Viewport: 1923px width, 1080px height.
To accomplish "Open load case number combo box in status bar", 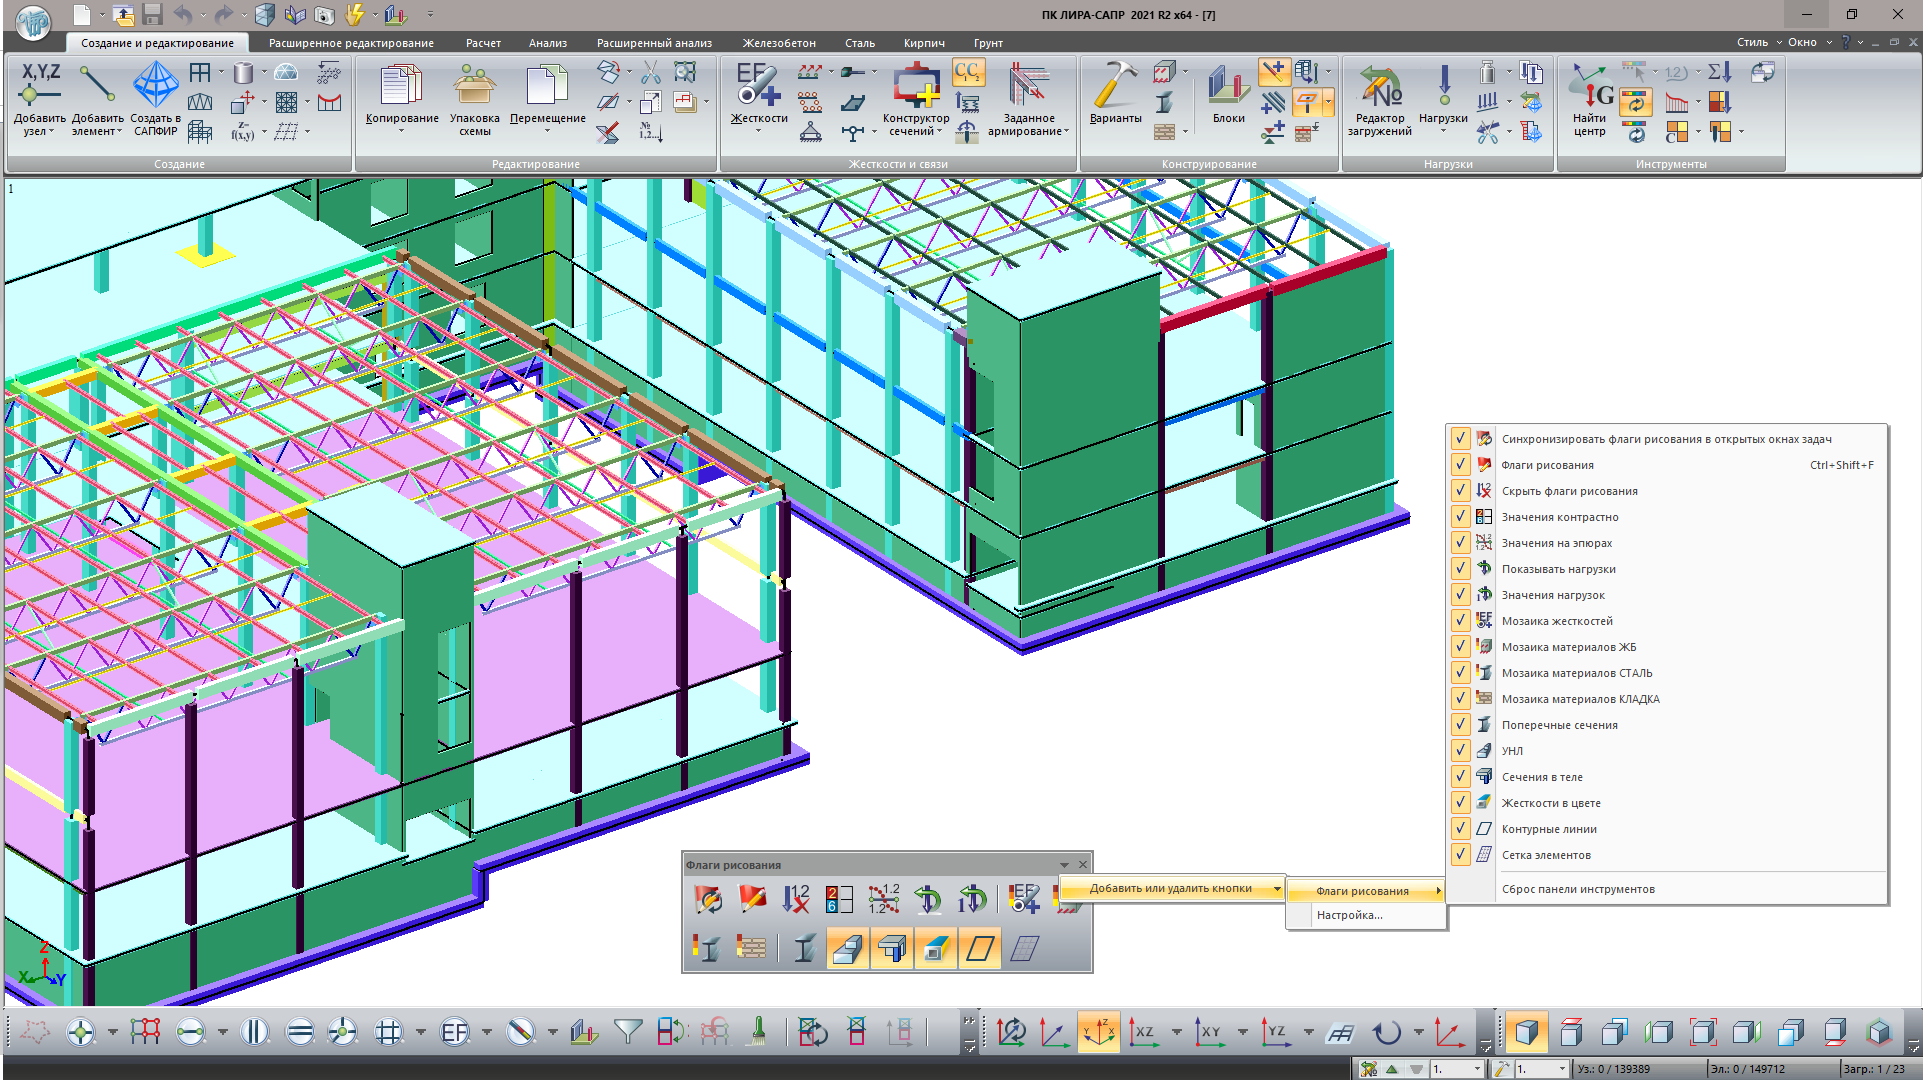I will tap(1456, 1069).
